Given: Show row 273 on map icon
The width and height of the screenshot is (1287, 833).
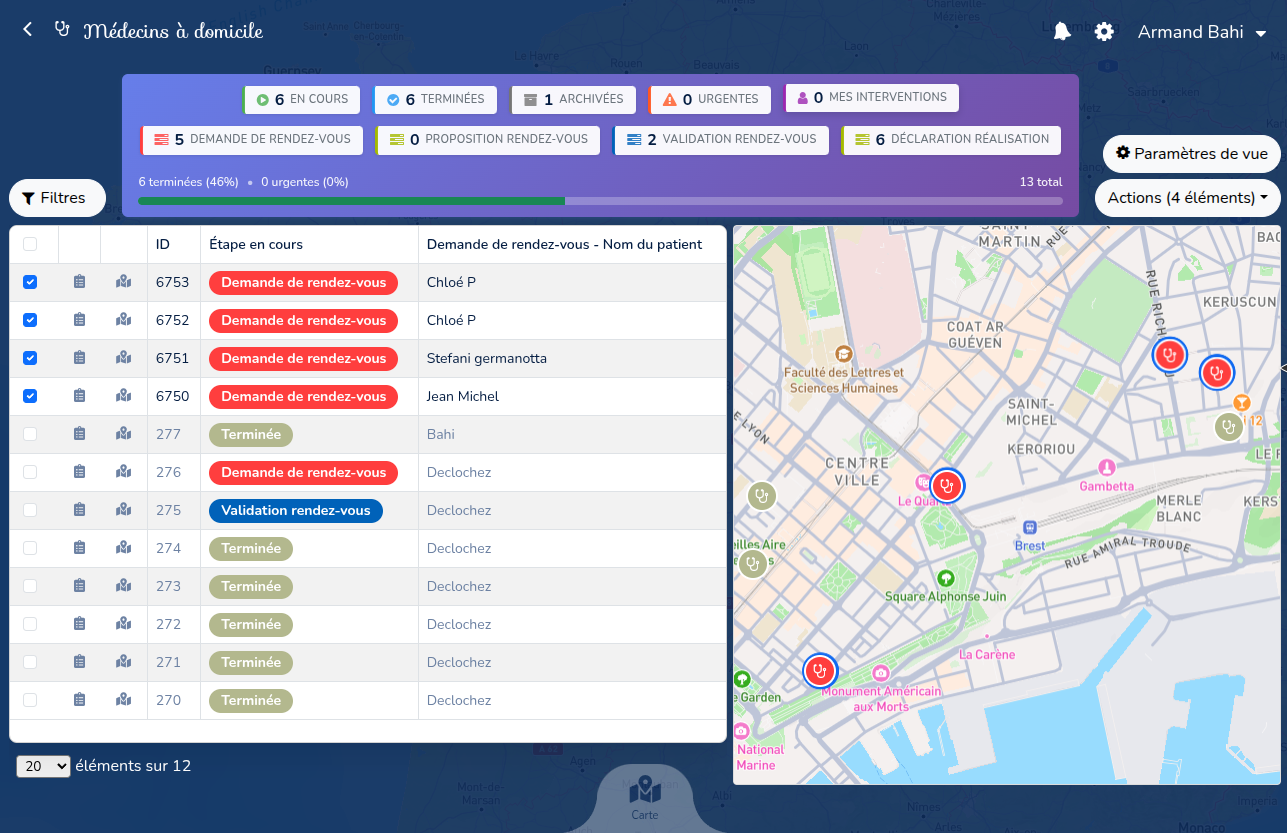Looking at the screenshot, I should (x=123, y=586).
